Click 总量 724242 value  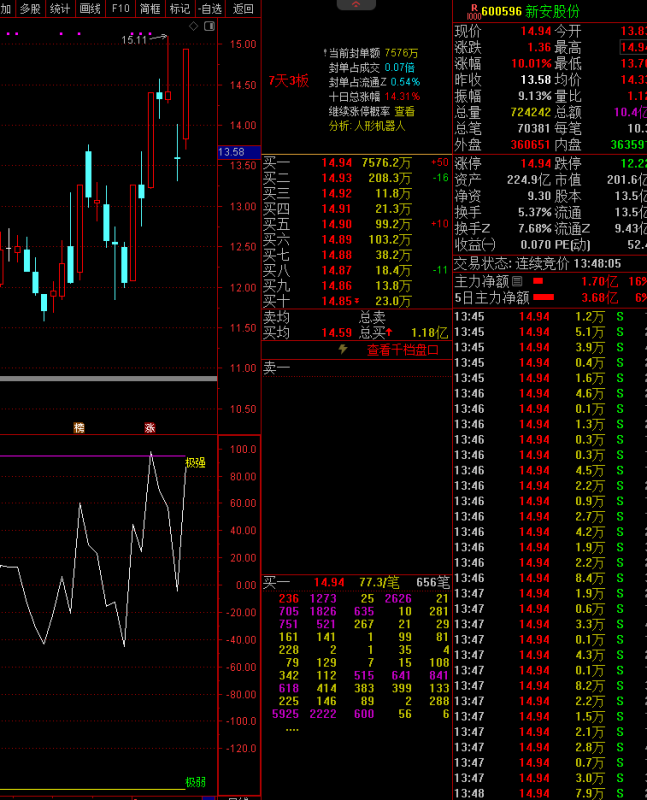(x=531, y=112)
